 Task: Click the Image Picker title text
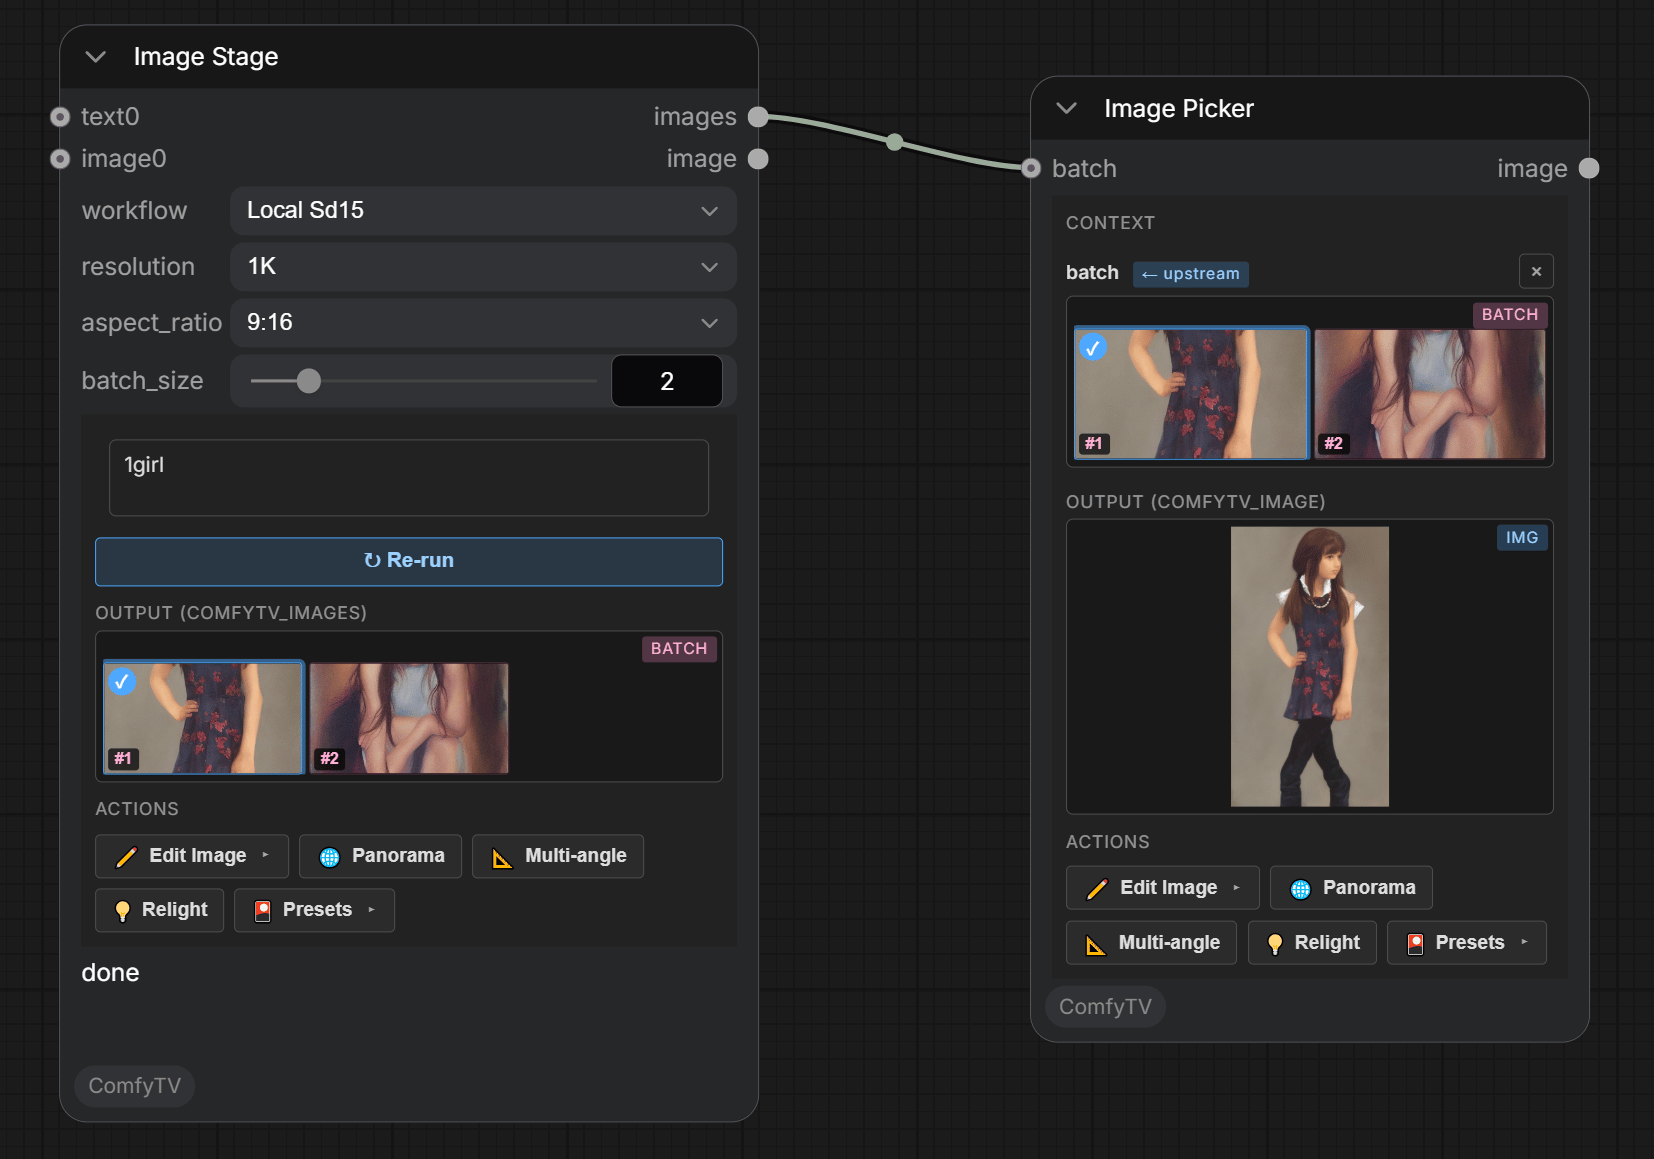tap(1179, 108)
